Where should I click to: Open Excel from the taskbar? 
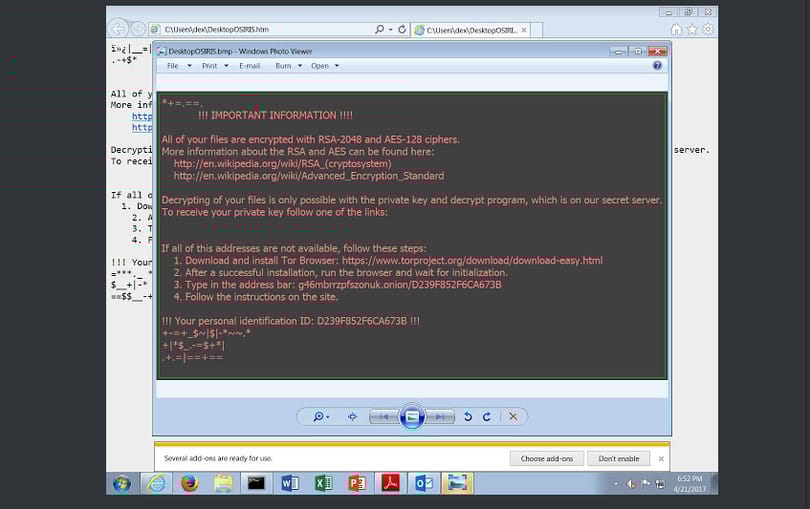[323, 484]
